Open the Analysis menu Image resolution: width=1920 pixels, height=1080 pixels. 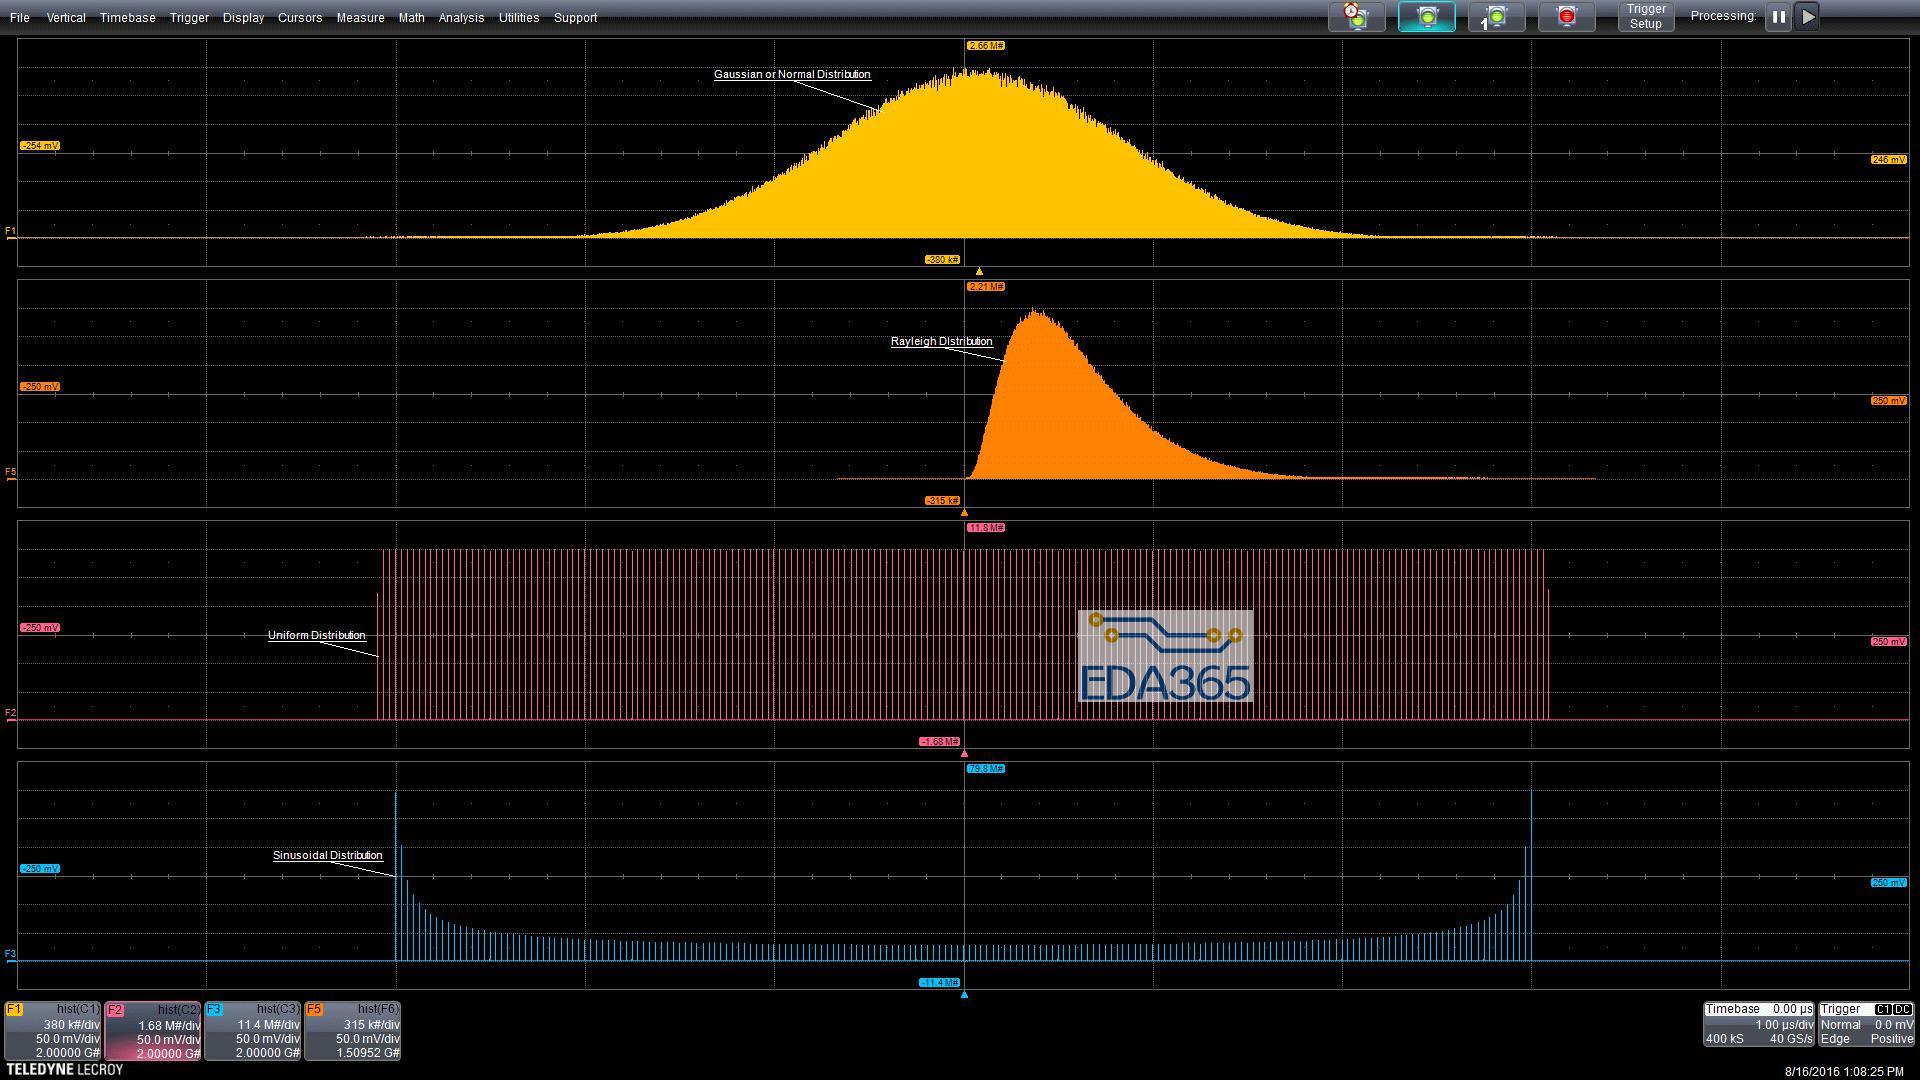coord(461,18)
